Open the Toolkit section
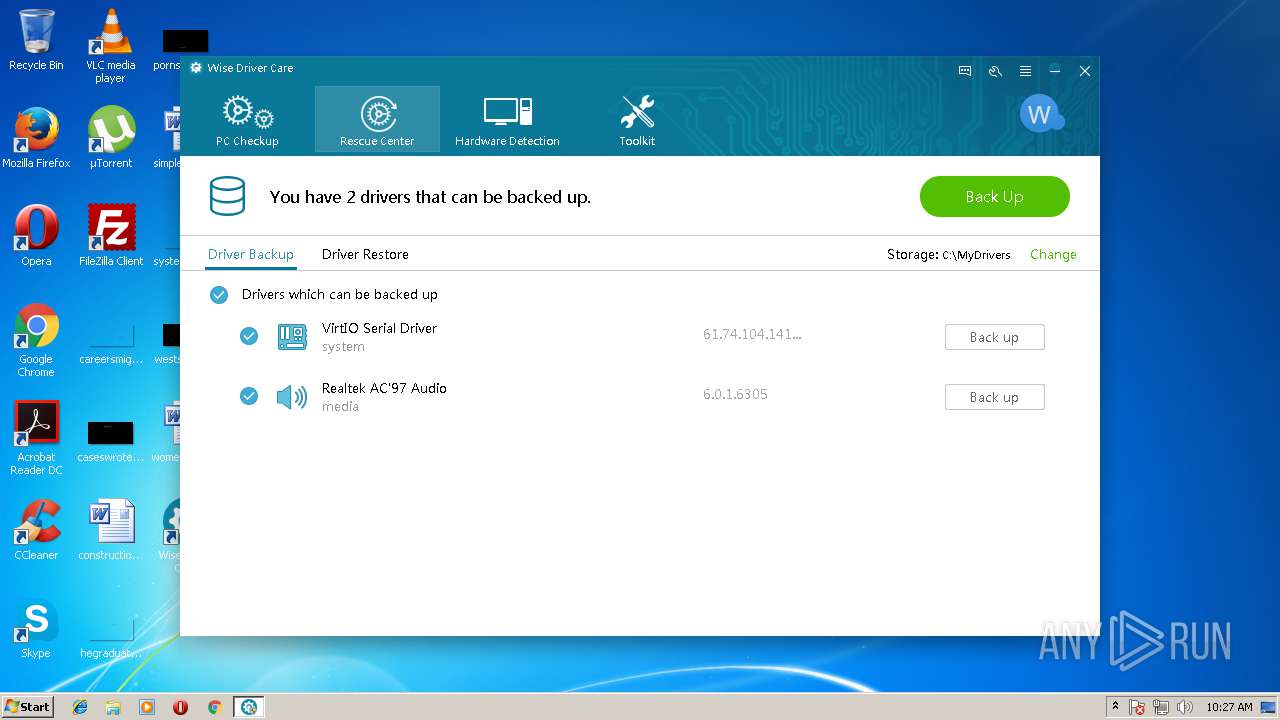Image resolution: width=1280 pixels, height=720 pixels. click(x=637, y=120)
